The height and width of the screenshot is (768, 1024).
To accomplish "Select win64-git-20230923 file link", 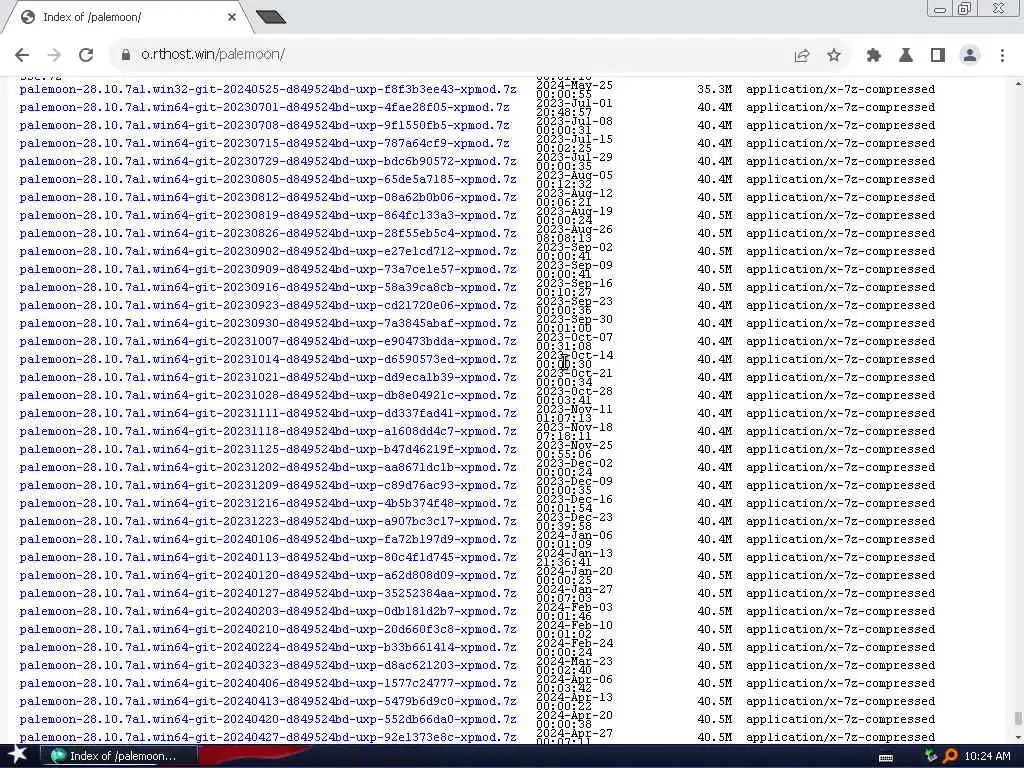I will tap(268, 305).
